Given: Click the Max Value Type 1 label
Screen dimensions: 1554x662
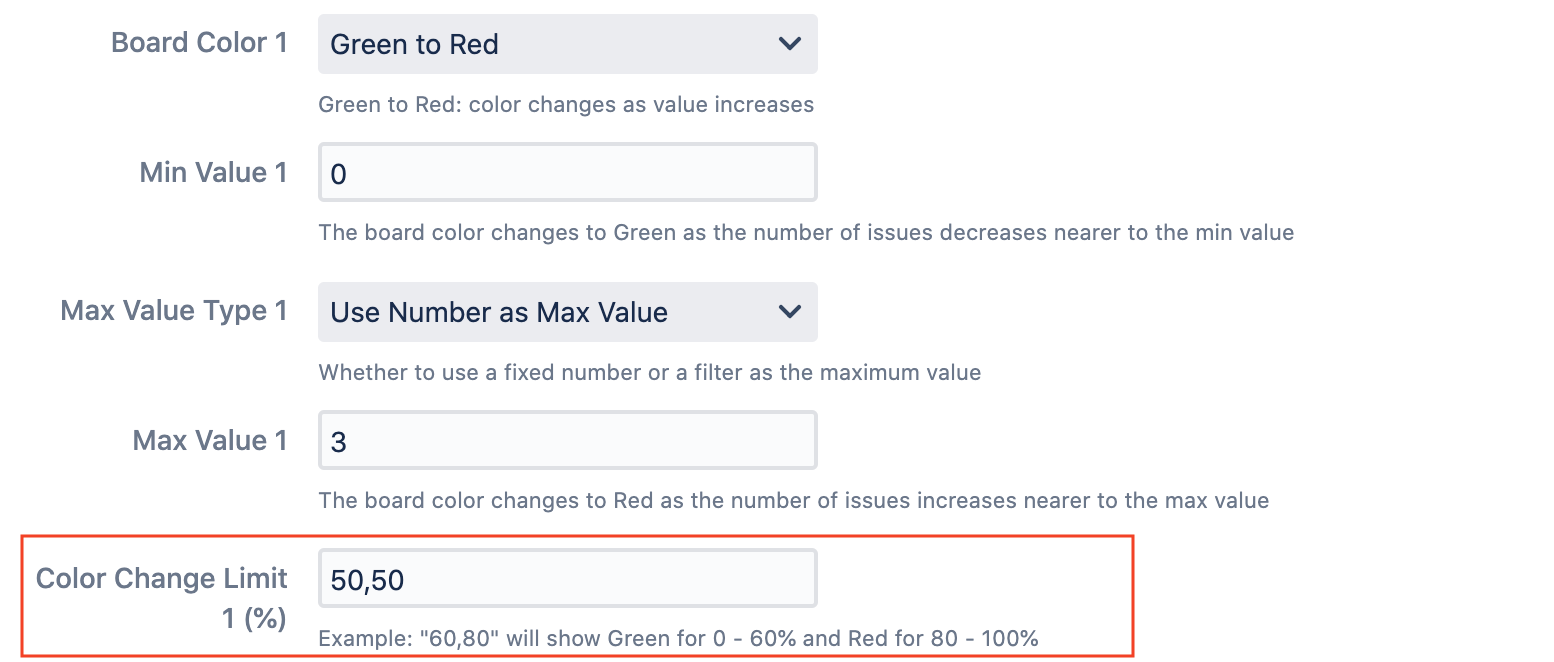Looking at the screenshot, I should 174,310.
